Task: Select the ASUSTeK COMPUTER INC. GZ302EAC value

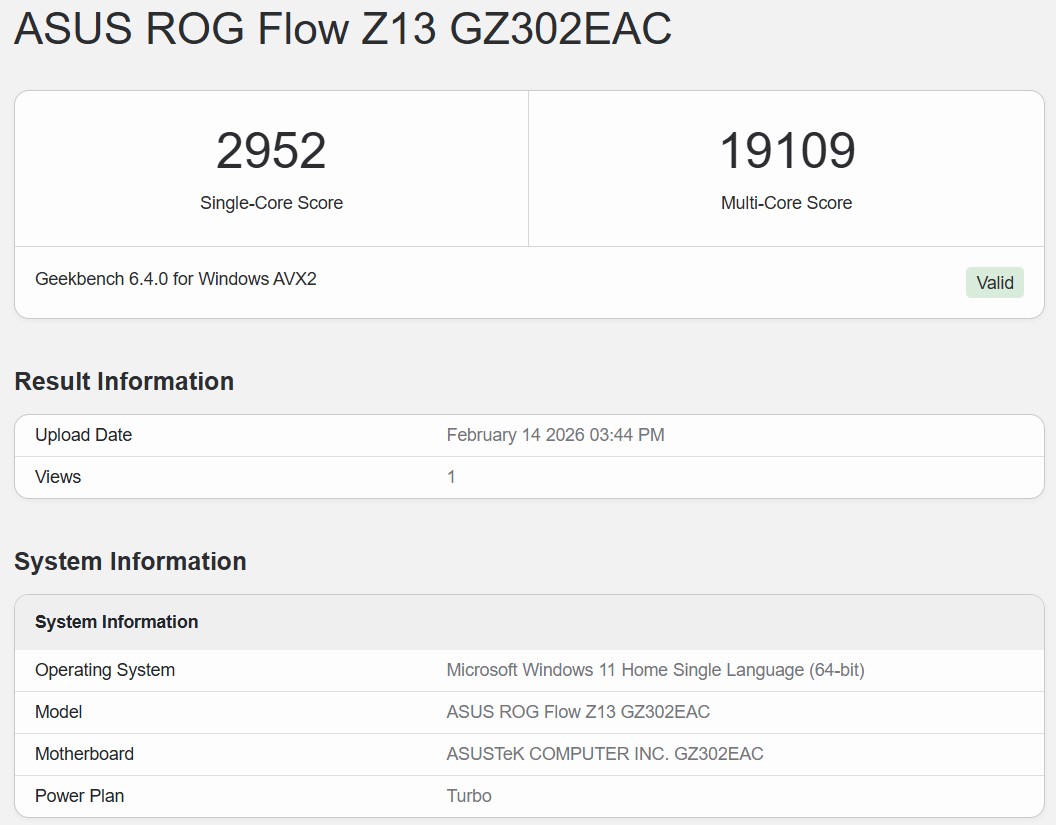Action: tap(604, 754)
